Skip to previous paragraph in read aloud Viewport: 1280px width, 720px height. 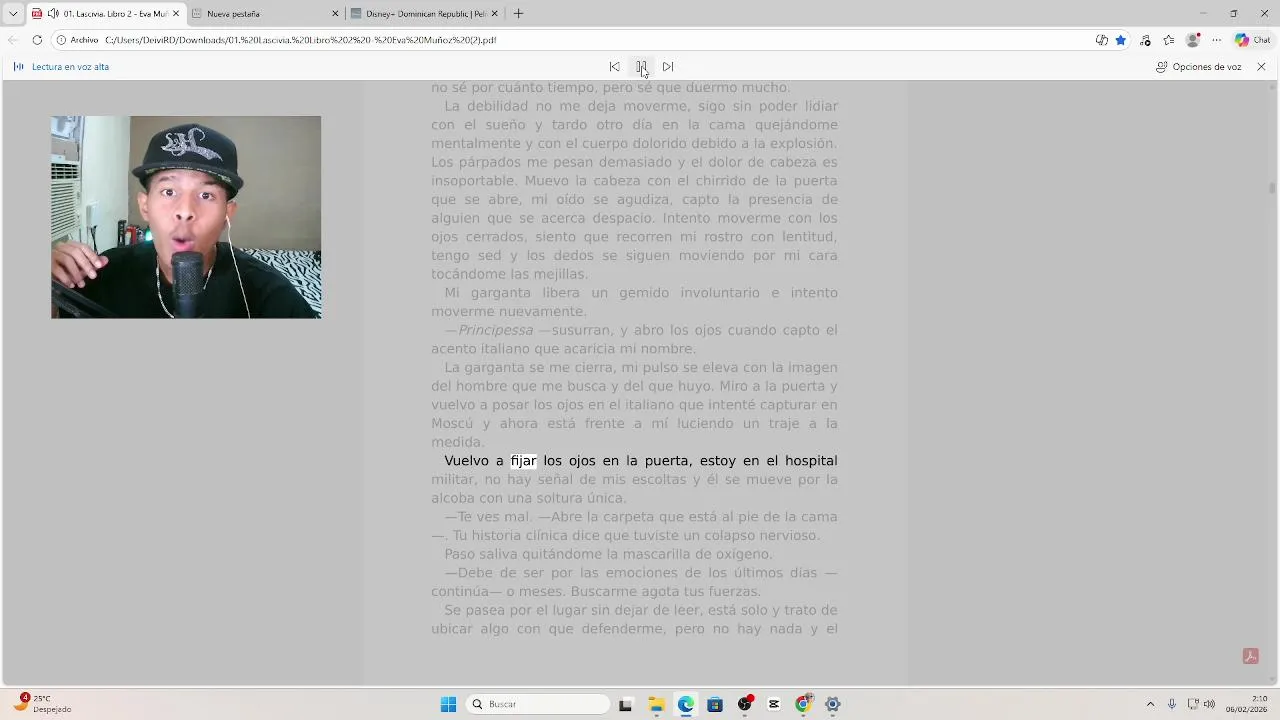tap(614, 66)
